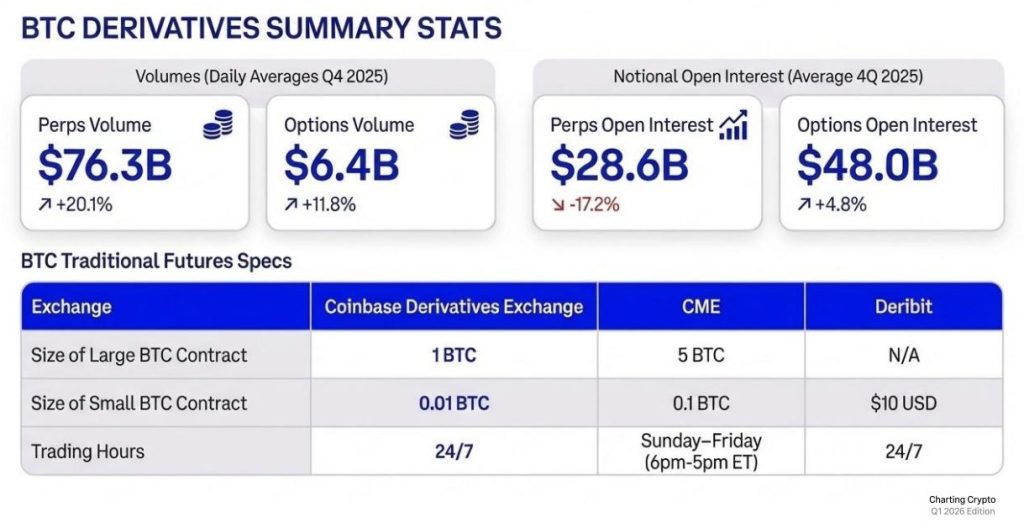
Task: Click the BTC Traditional Futures Specs heading
Action: (x=156, y=262)
